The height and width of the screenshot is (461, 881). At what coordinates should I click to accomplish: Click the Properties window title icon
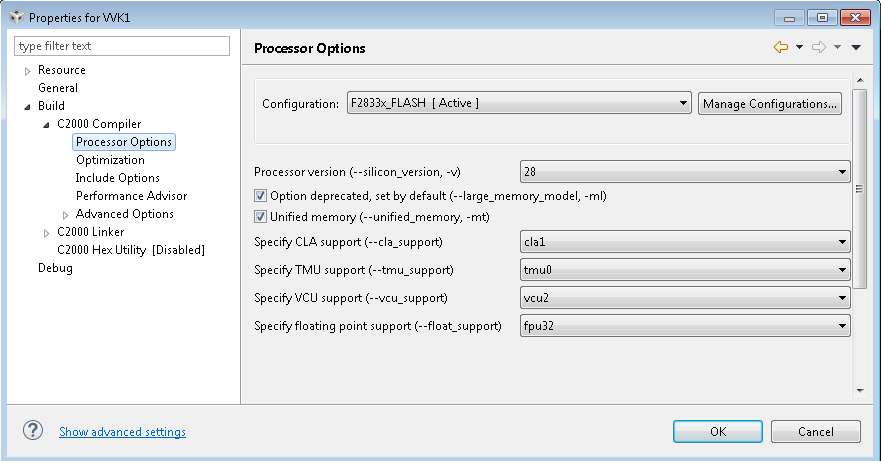[x=15, y=17]
